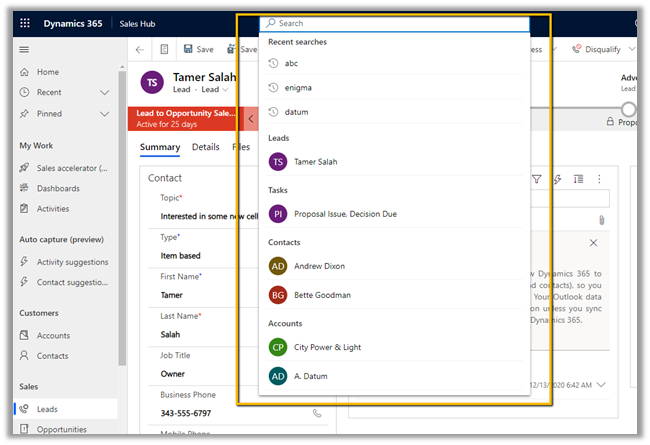This screenshot has height=445, width=650.
Task: Open account City Power & Light result
Action: point(394,347)
